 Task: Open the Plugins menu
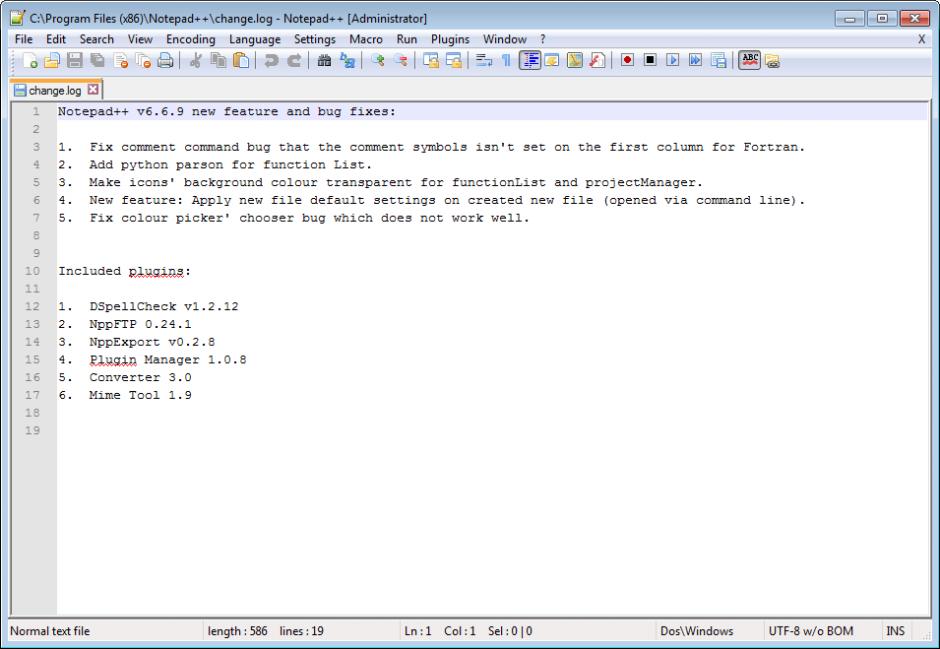[x=450, y=39]
